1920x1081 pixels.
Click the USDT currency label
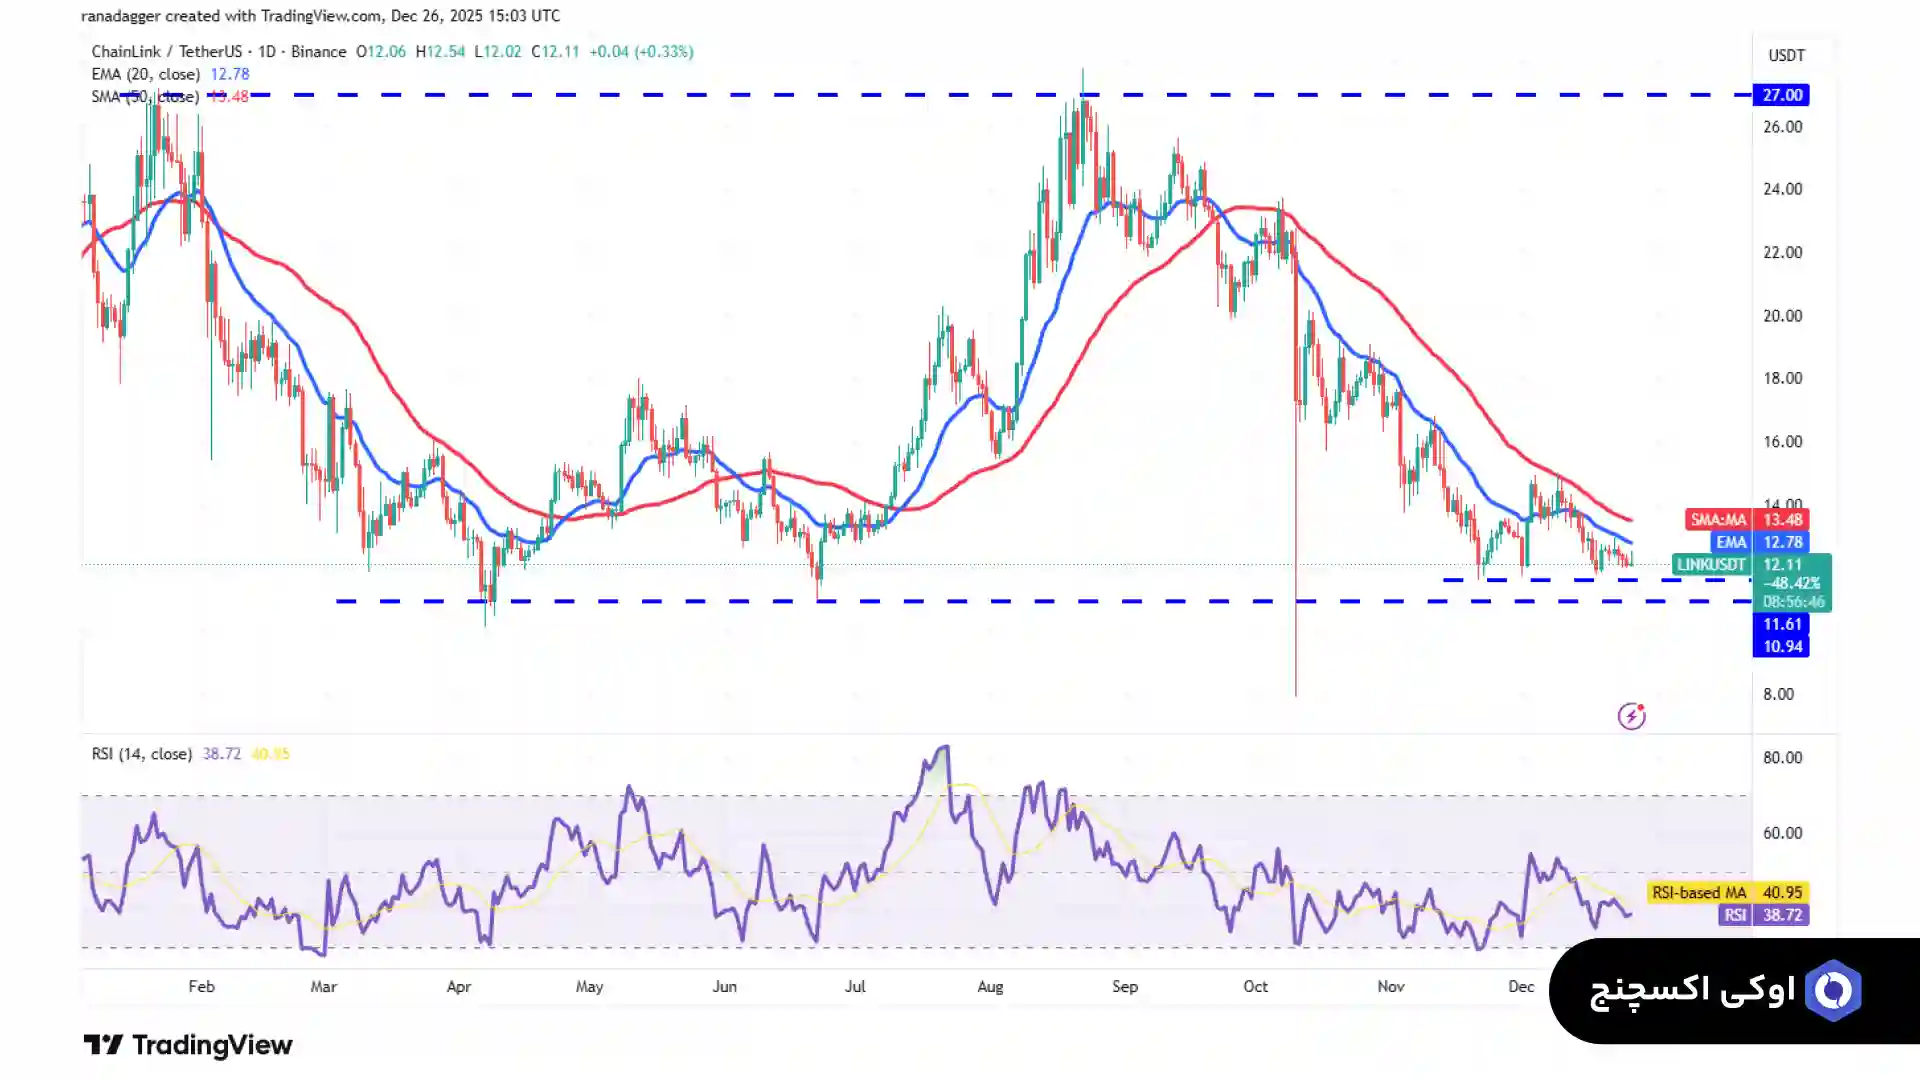point(1786,55)
